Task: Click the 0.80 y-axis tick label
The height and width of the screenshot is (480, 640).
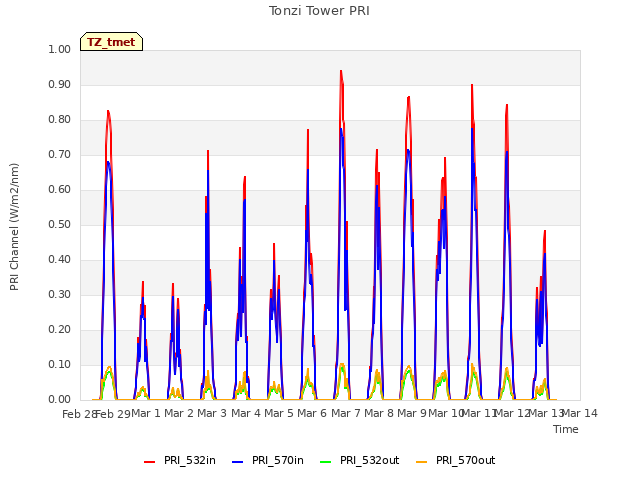Action: 60,120
